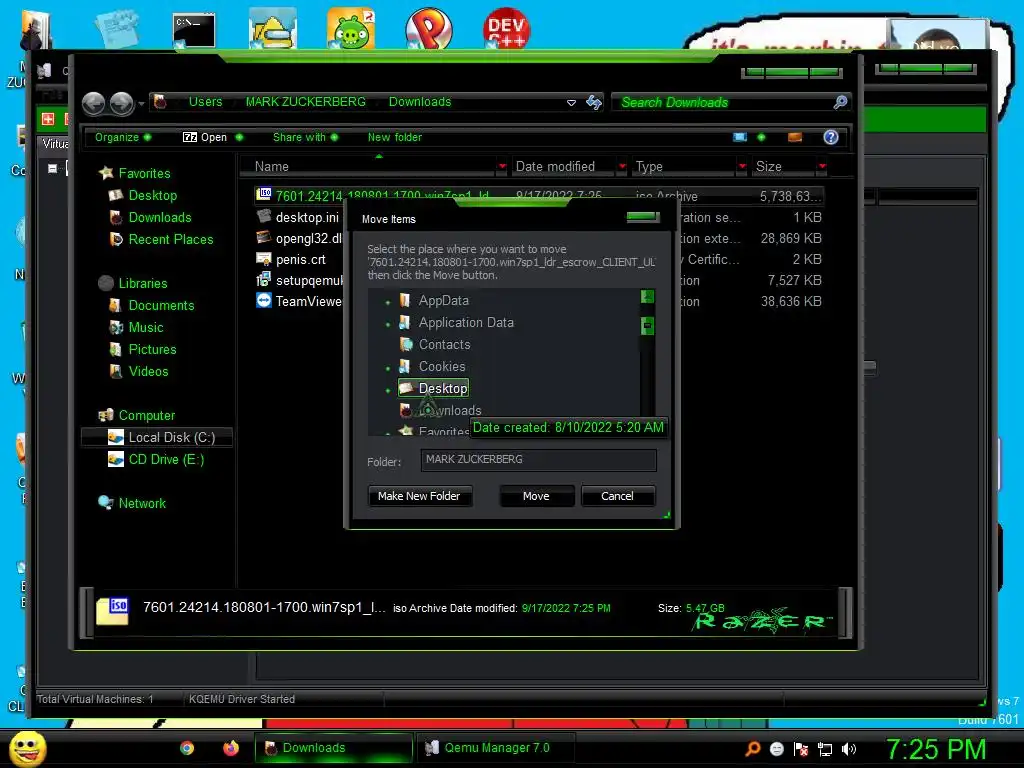
Task: Click the Action Center flag tray icon
Action: coord(801,749)
